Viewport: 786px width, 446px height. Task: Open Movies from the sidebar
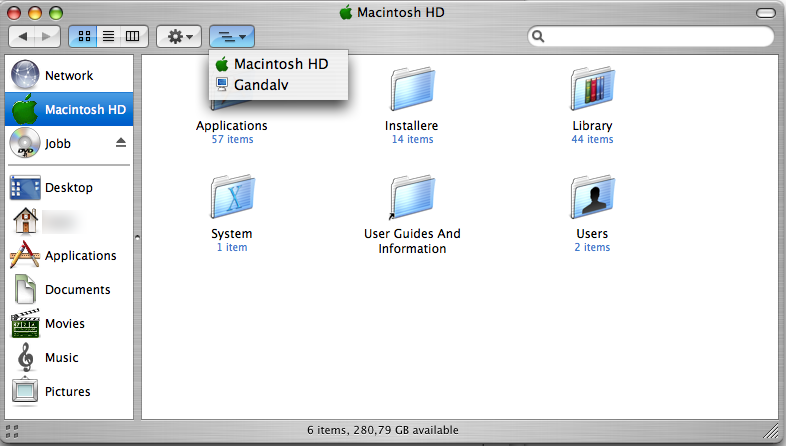click(x=69, y=324)
